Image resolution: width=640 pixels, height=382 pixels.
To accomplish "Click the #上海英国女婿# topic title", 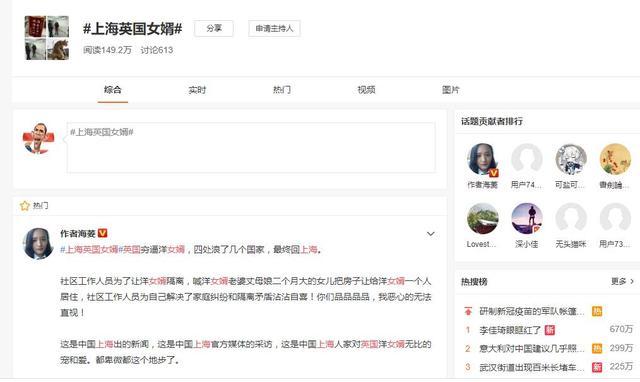I will coord(133,29).
